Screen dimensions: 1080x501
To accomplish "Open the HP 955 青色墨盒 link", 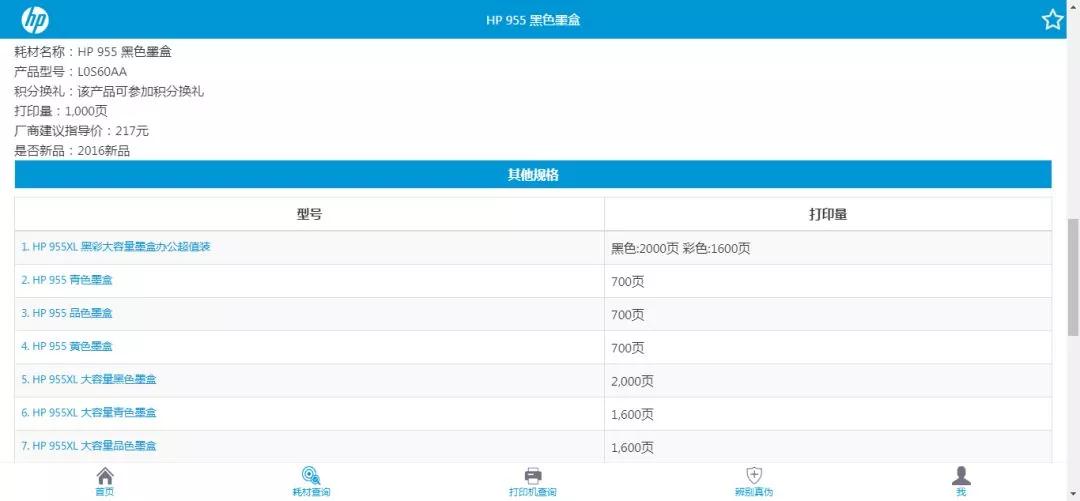I will (67, 280).
